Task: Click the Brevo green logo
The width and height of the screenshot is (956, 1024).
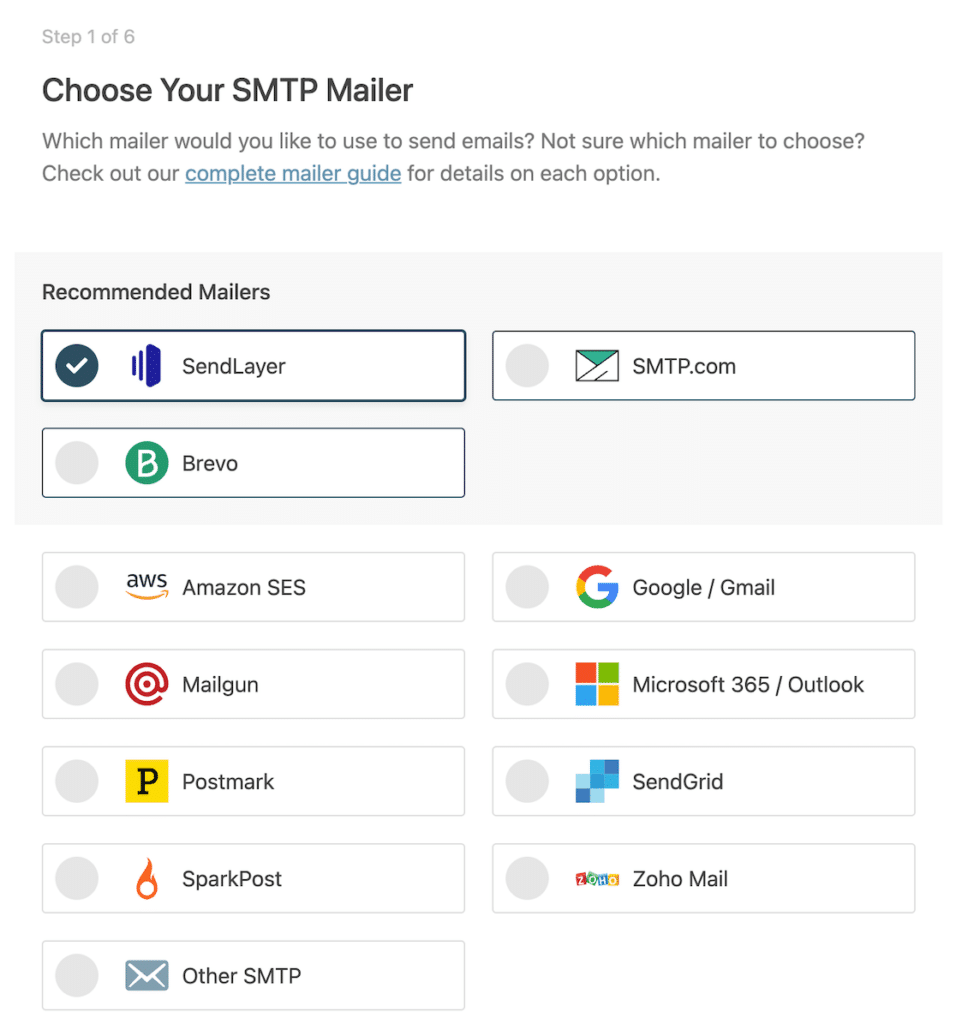Action: click(x=146, y=462)
